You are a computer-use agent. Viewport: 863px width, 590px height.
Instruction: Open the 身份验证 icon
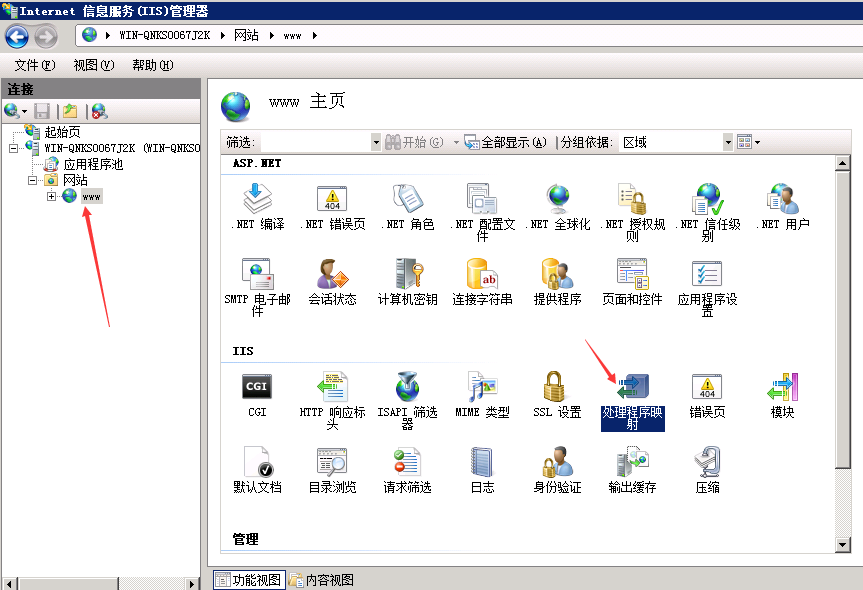[556, 463]
